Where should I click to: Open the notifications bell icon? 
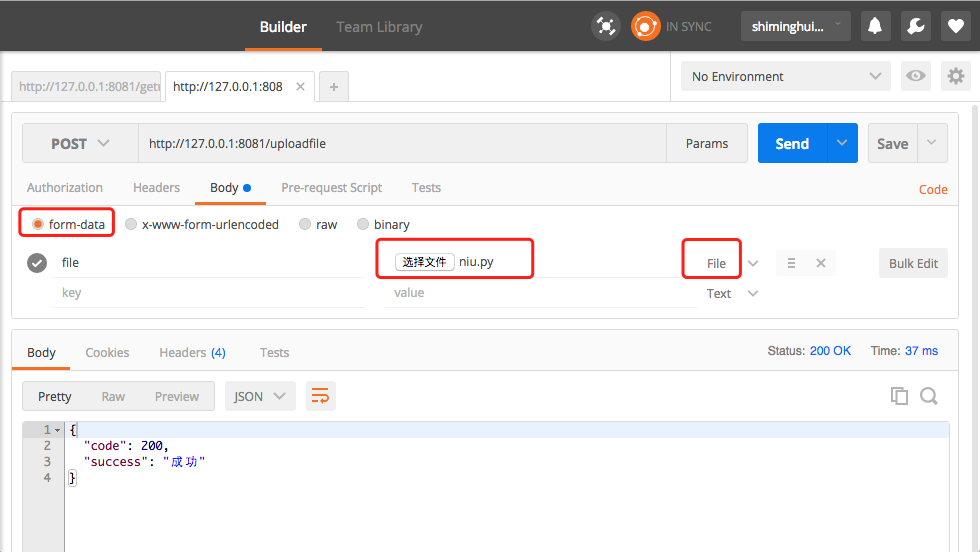875,26
